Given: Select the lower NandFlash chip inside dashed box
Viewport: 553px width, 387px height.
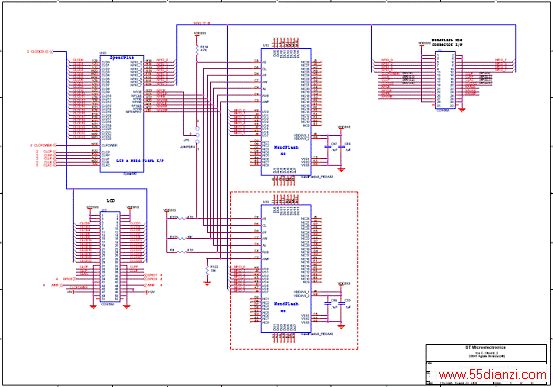Looking at the screenshot, I should [286, 268].
